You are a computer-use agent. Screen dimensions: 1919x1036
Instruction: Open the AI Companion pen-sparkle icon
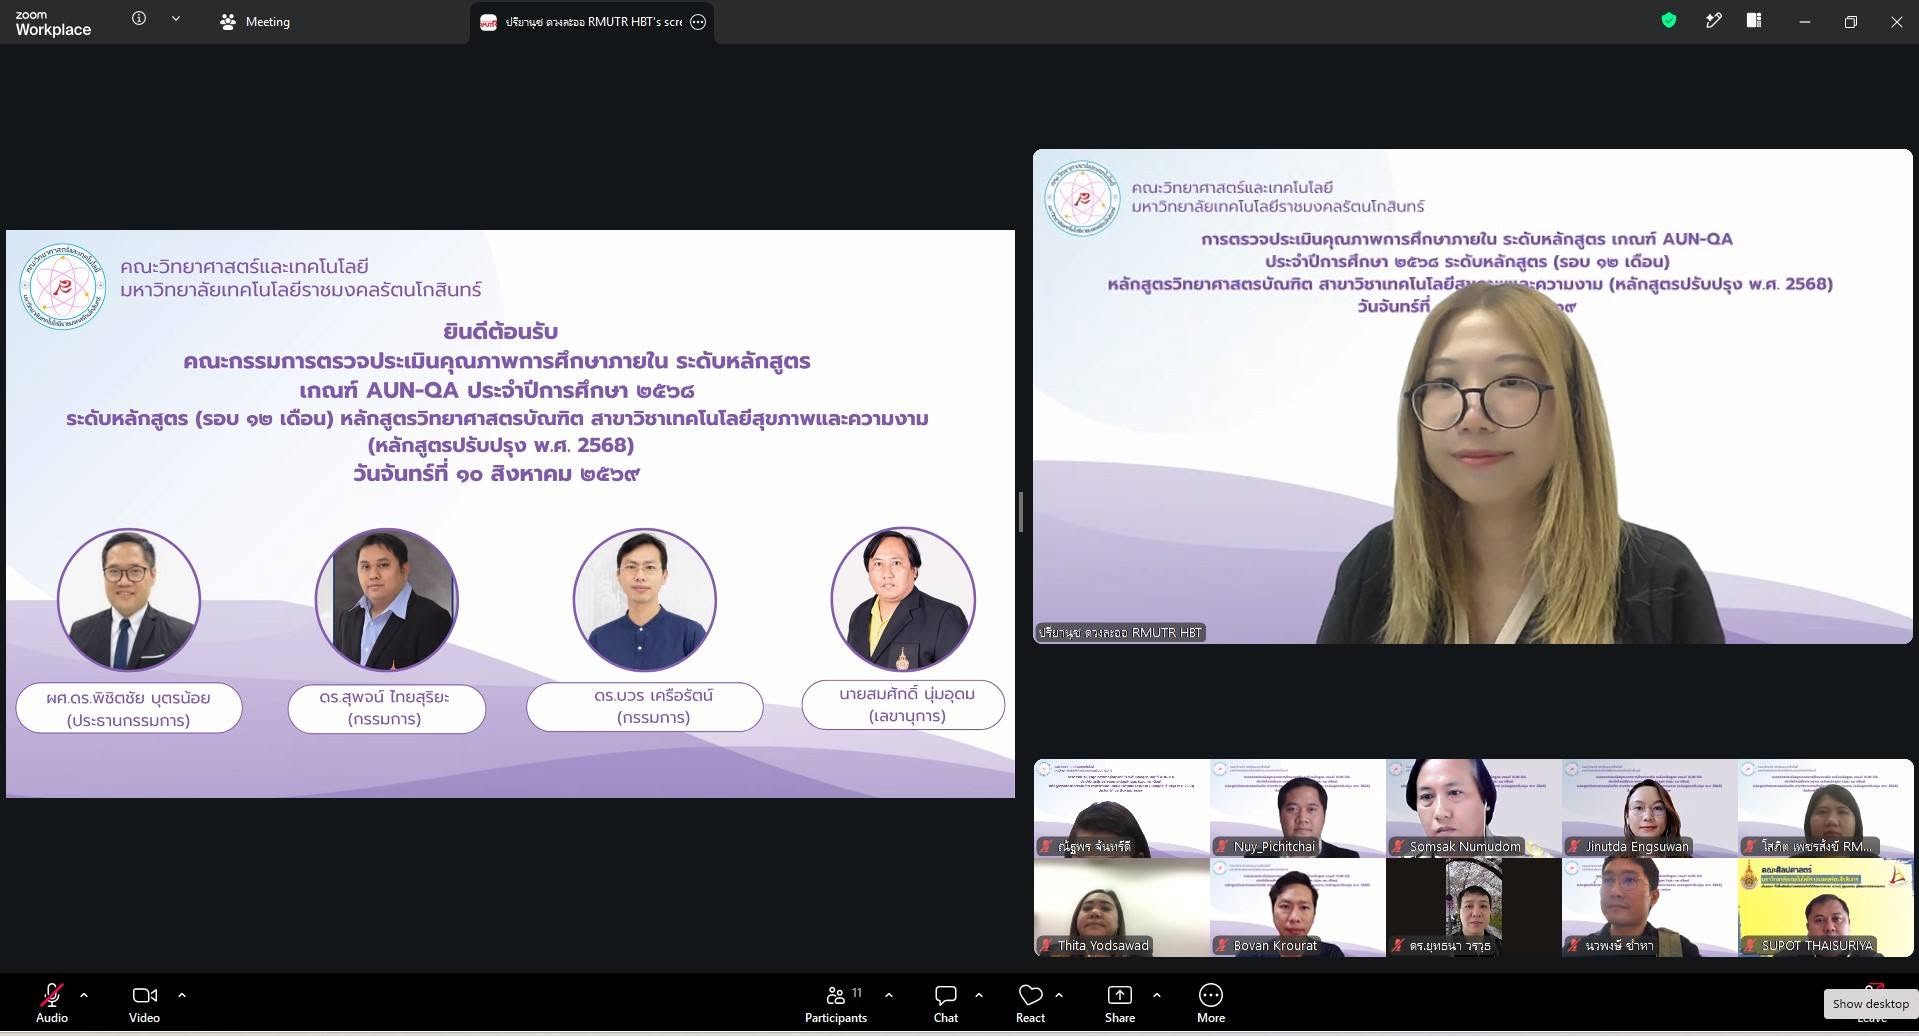[1713, 20]
